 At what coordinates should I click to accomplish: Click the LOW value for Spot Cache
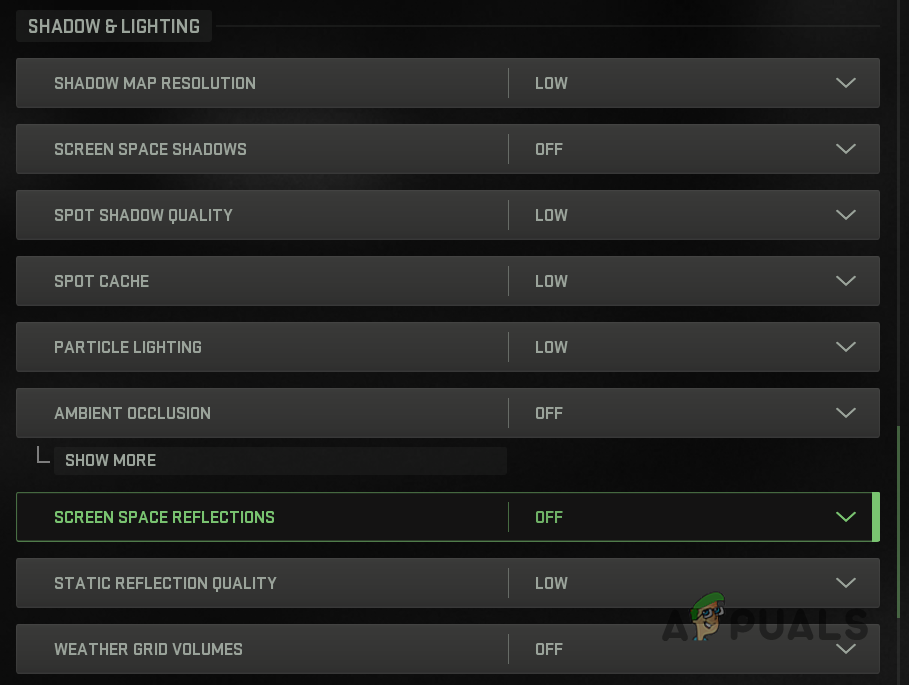(551, 281)
